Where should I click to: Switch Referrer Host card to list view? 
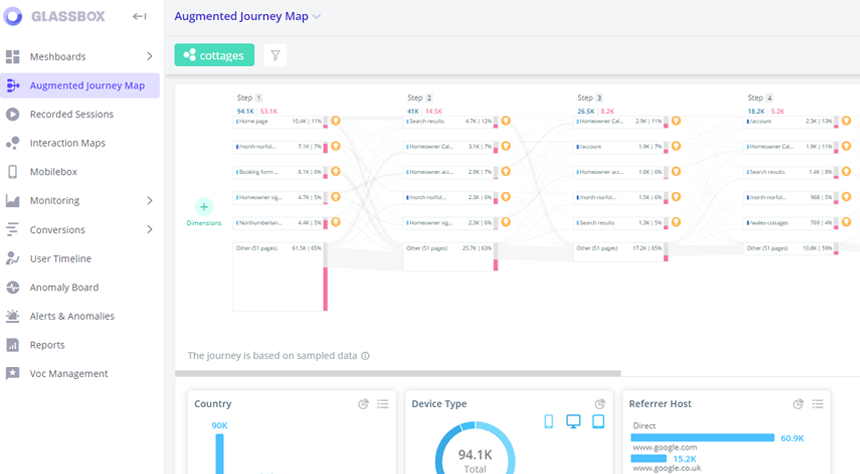(817, 404)
